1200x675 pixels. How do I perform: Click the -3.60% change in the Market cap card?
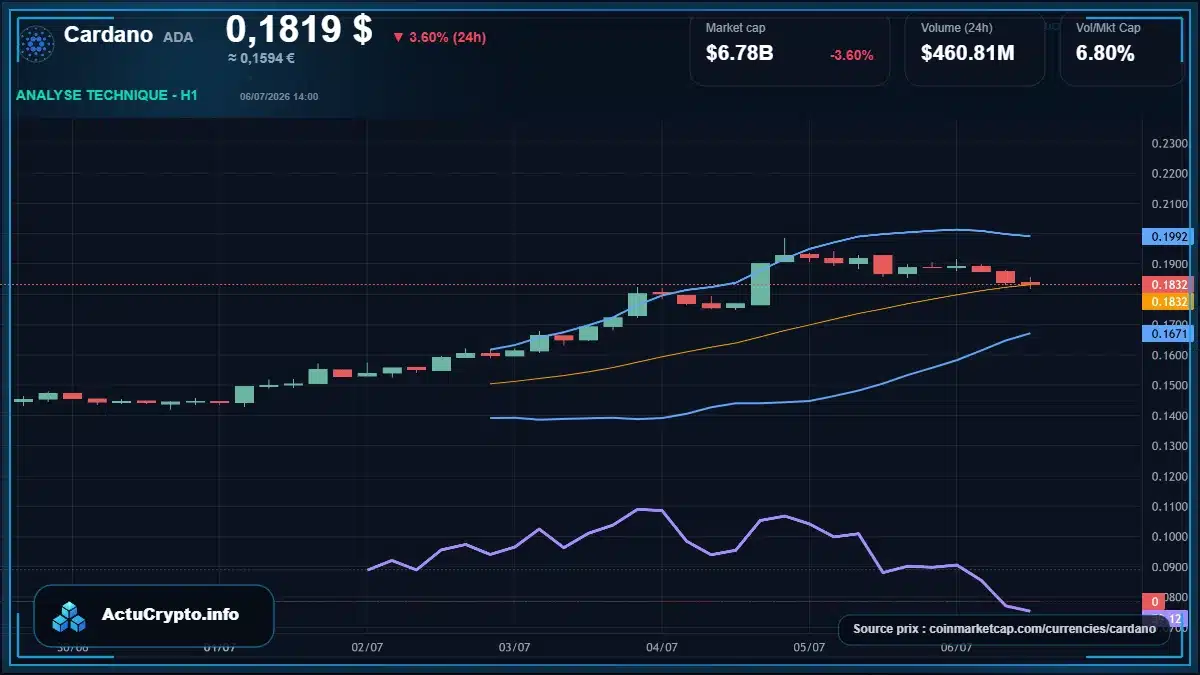pos(852,55)
